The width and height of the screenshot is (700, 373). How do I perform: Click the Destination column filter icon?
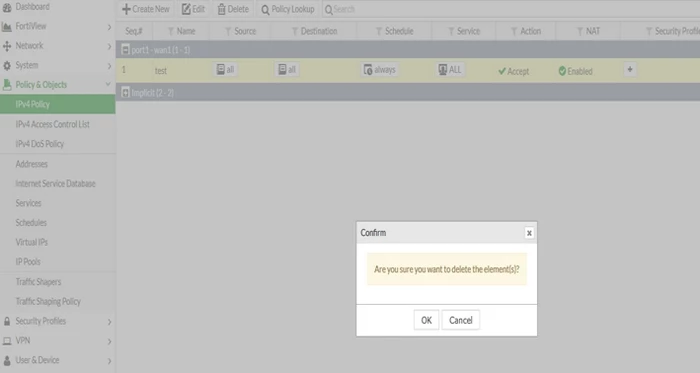click(x=295, y=31)
